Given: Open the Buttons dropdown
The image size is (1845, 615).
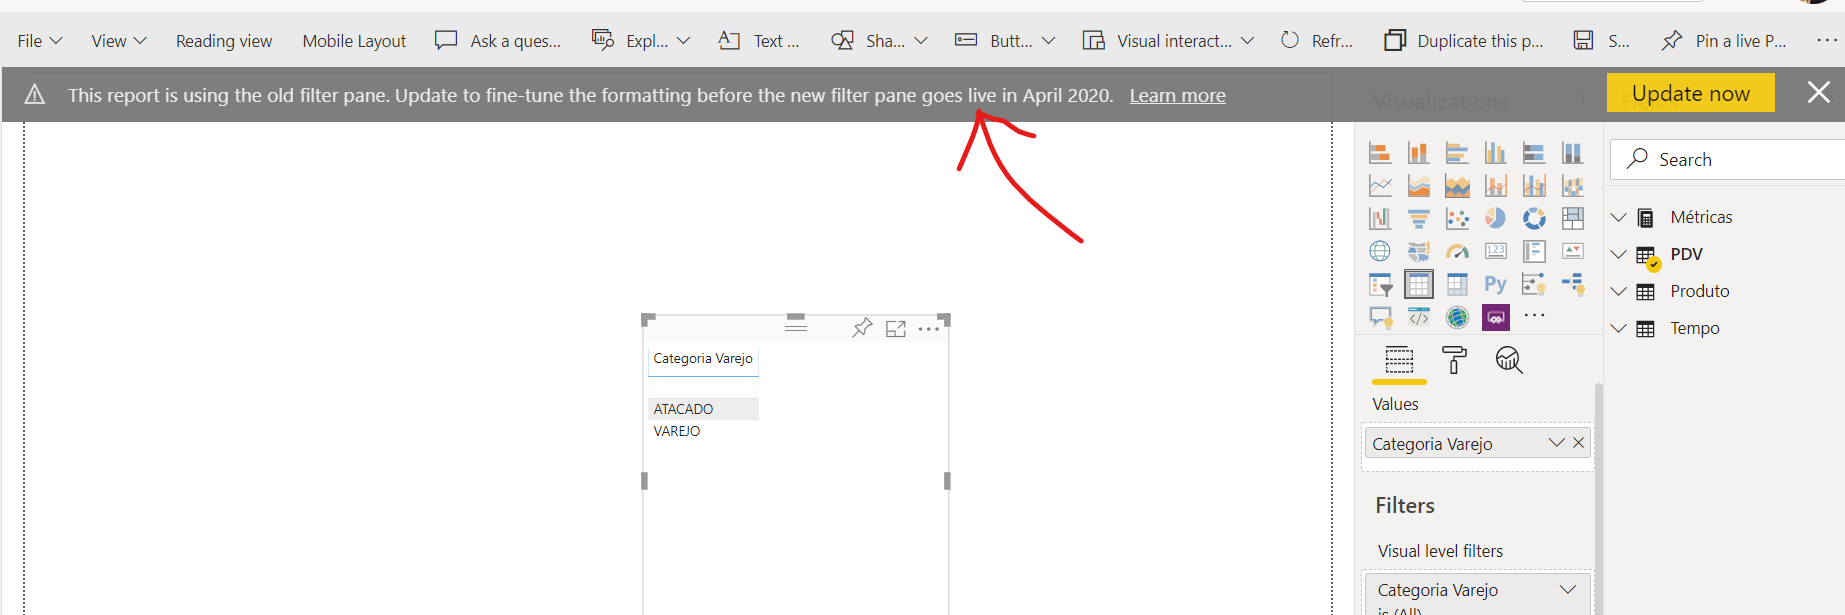Looking at the screenshot, I should pyautogui.click(x=1005, y=41).
